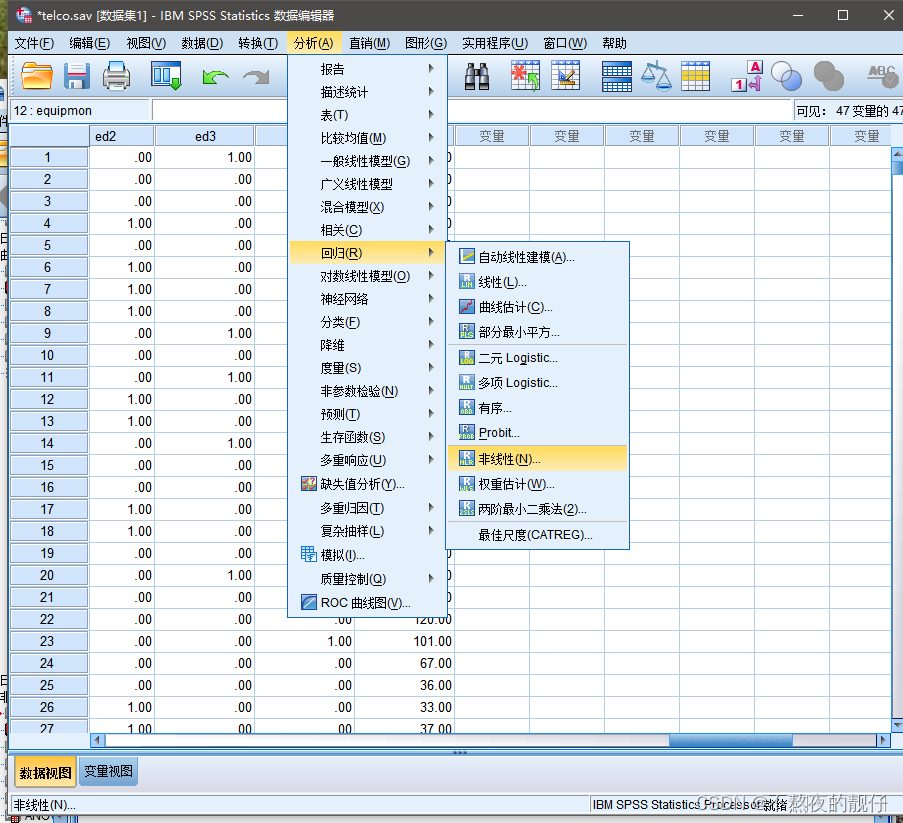Click the Insert variable toolbar icon
This screenshot has width=903, height=823.
pyautogui.click(x=565, y=76)
